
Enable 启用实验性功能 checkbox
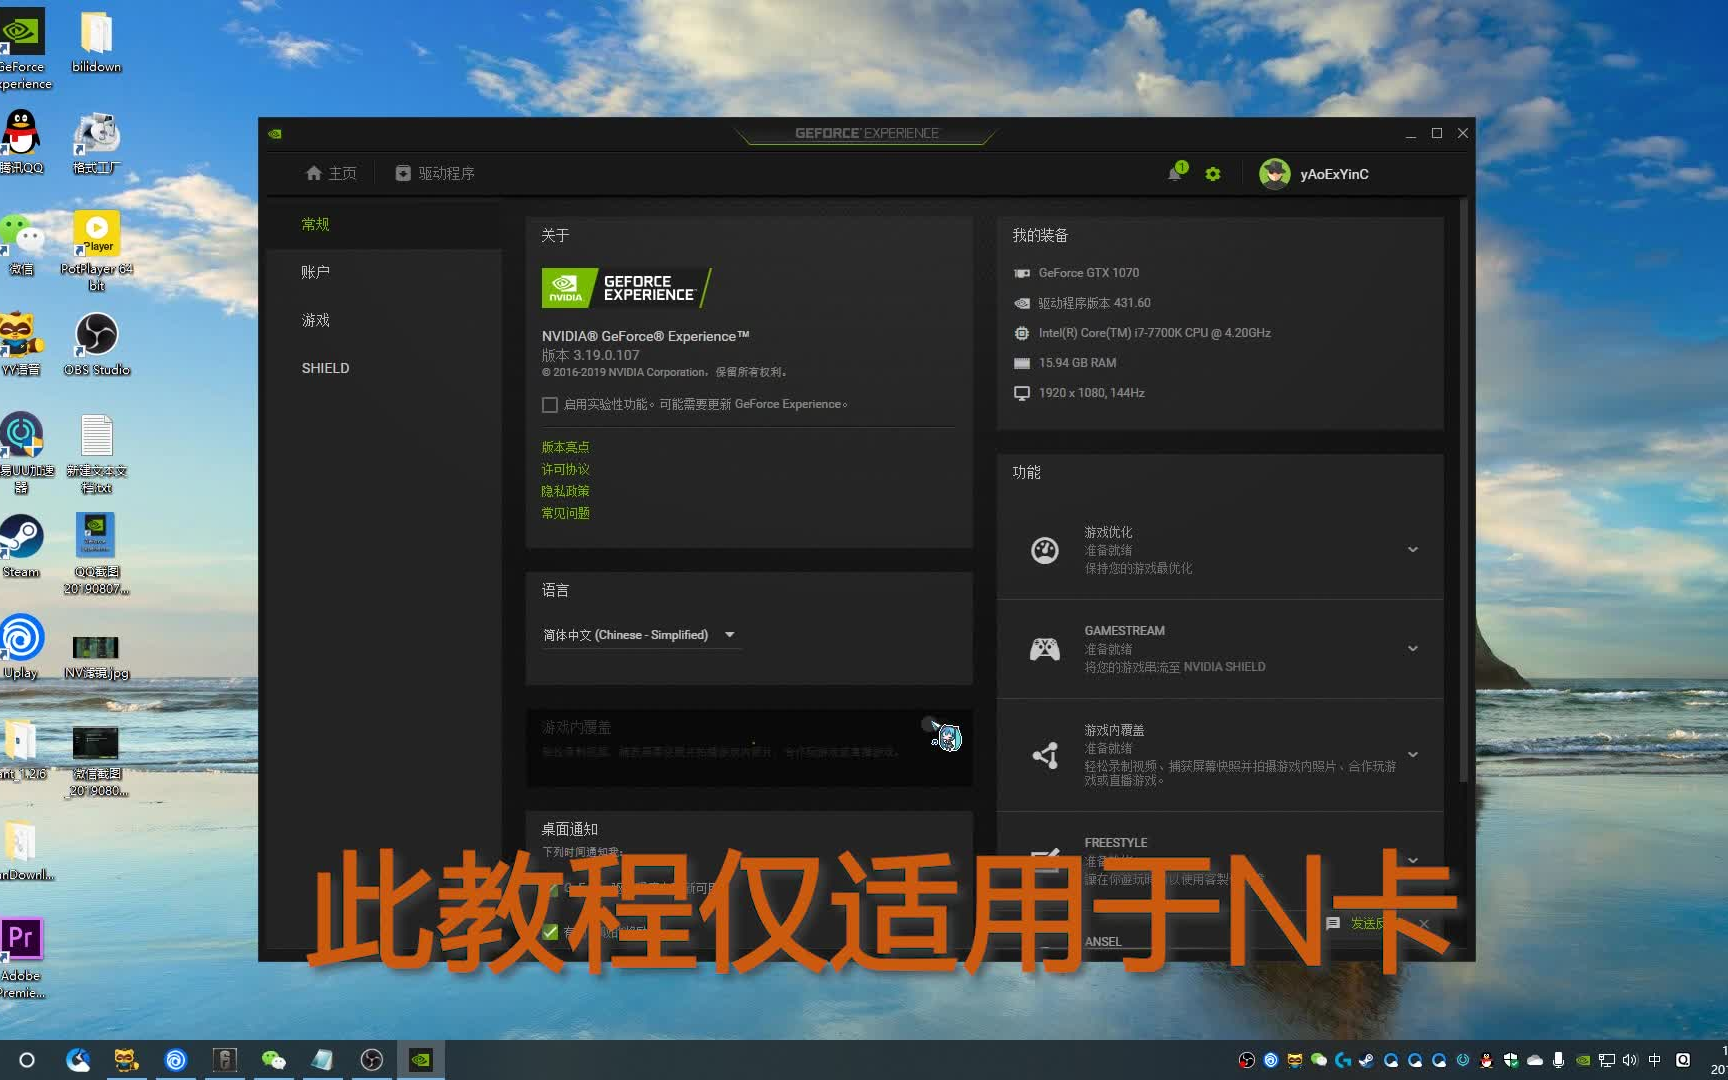pos(550,404)
